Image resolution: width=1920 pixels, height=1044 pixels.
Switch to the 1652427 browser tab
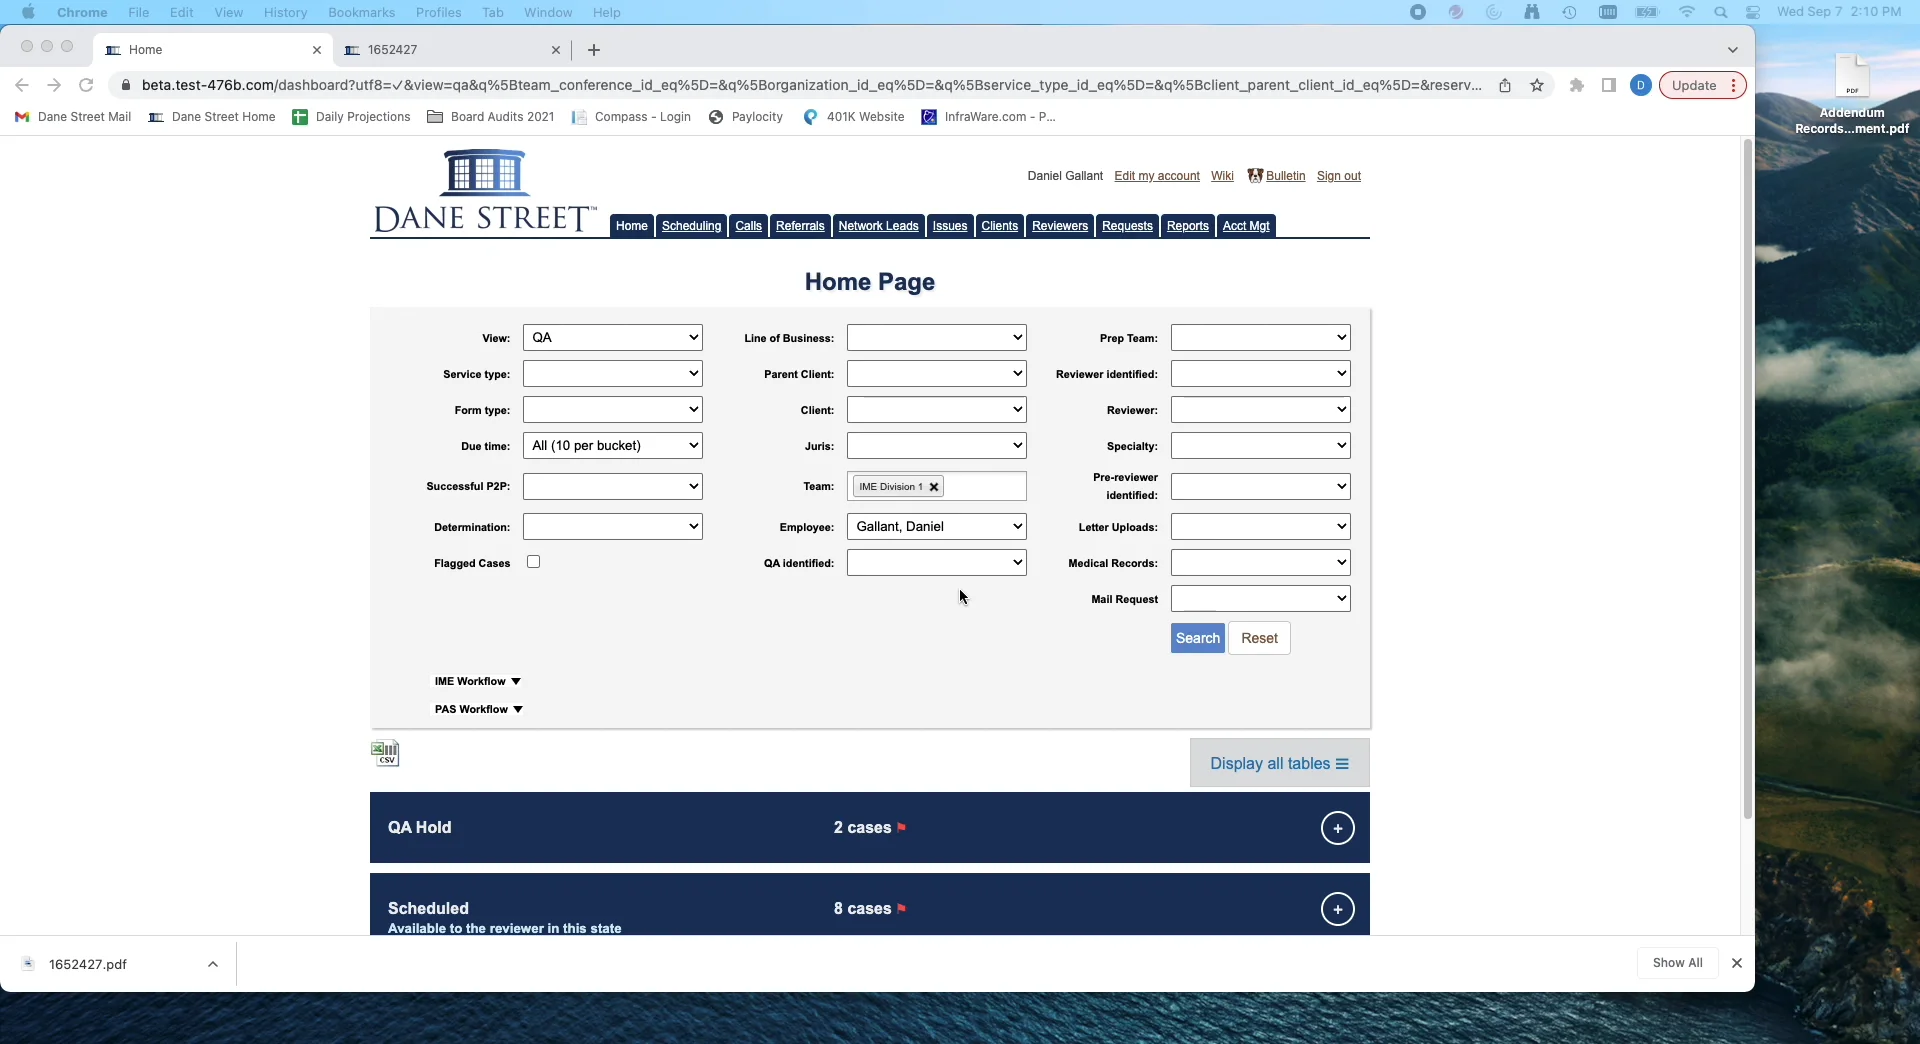click(452, 50)
